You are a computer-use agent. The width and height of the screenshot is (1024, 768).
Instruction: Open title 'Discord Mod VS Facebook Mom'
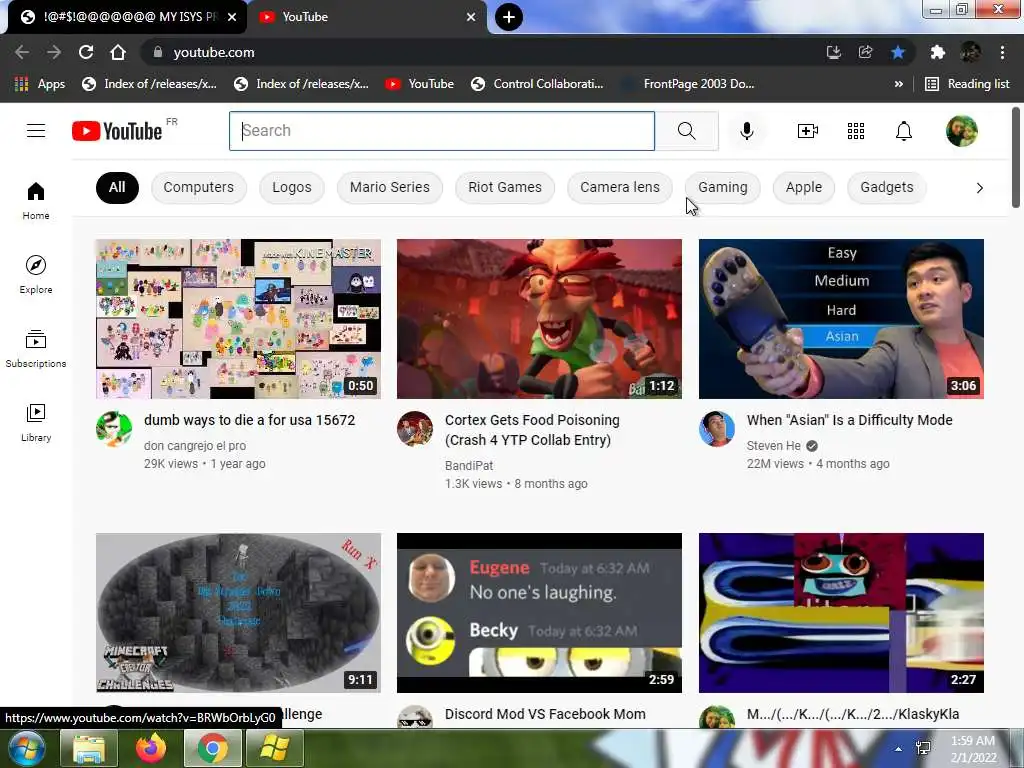pyautogui.click(x=545, y=714)
